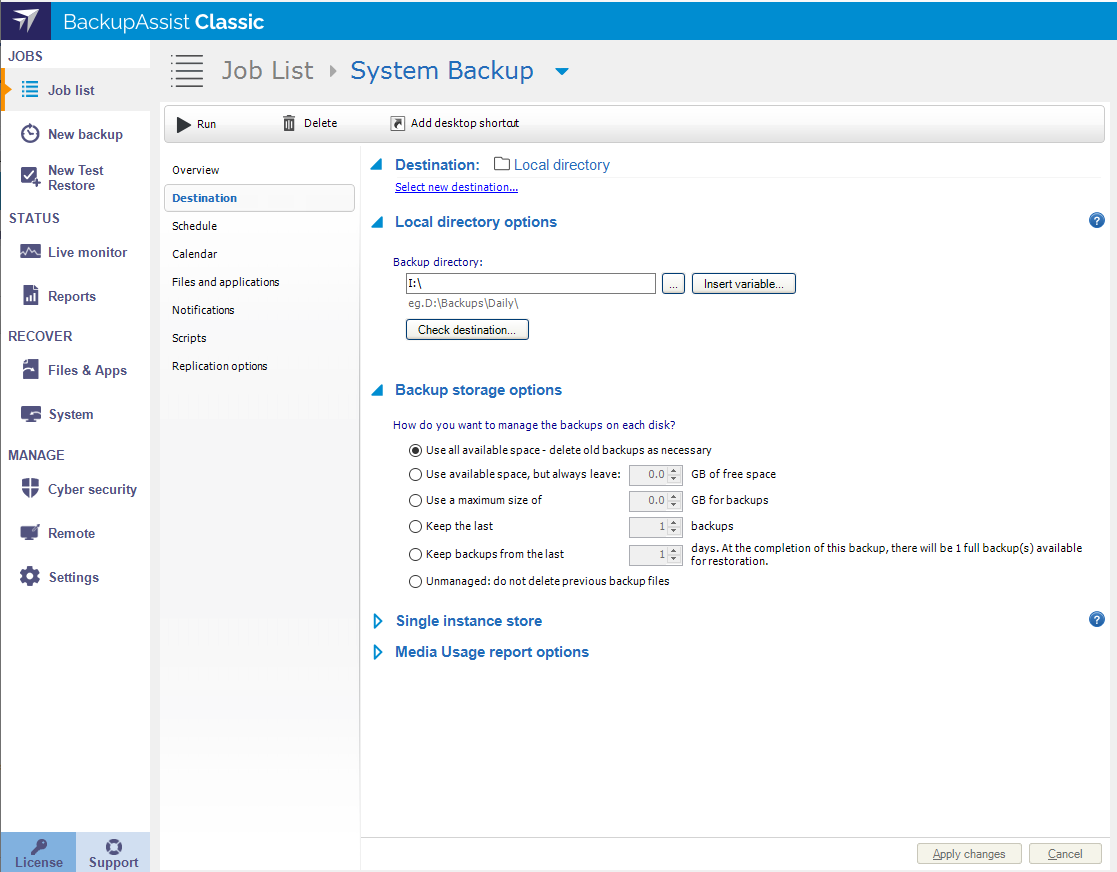Choose 'Unmanaged: do not delete previous backup files'
1117x872 pixels.
pyautogui.click(x=416, y=581)
